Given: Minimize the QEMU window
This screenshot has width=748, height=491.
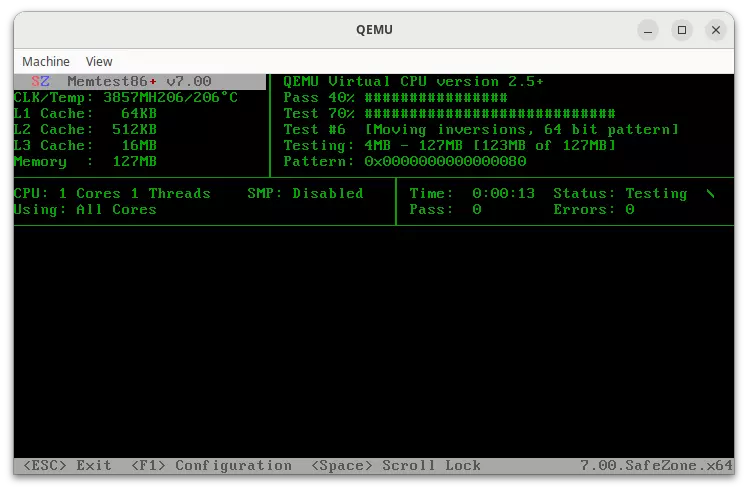Looking at the screenshot, I should [648, 30].
